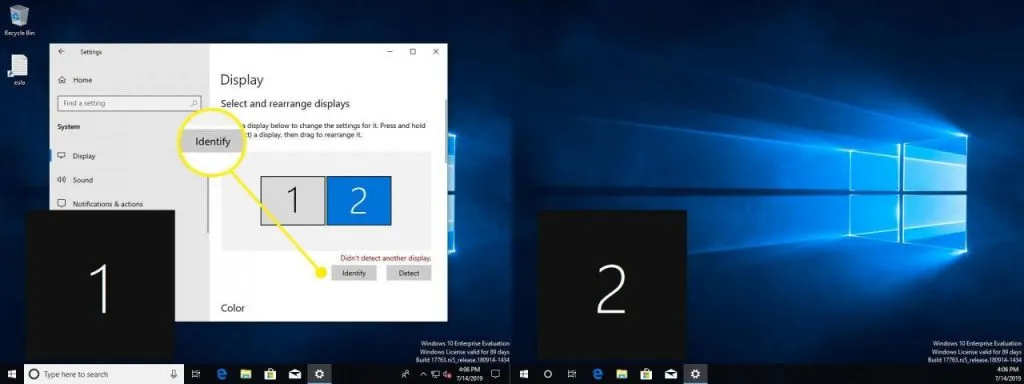1024x384 pixels.
Task: Click the Identify button
Action: point(354,273)
